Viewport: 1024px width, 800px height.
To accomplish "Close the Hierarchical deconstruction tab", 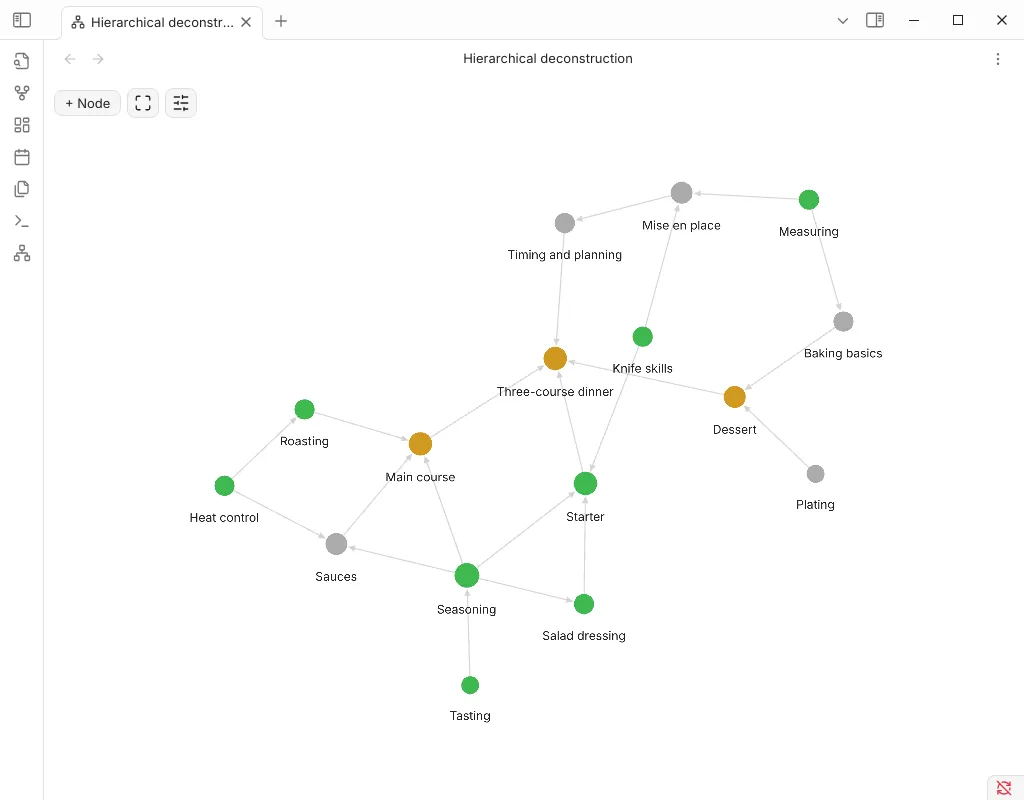I will [246, 22].
